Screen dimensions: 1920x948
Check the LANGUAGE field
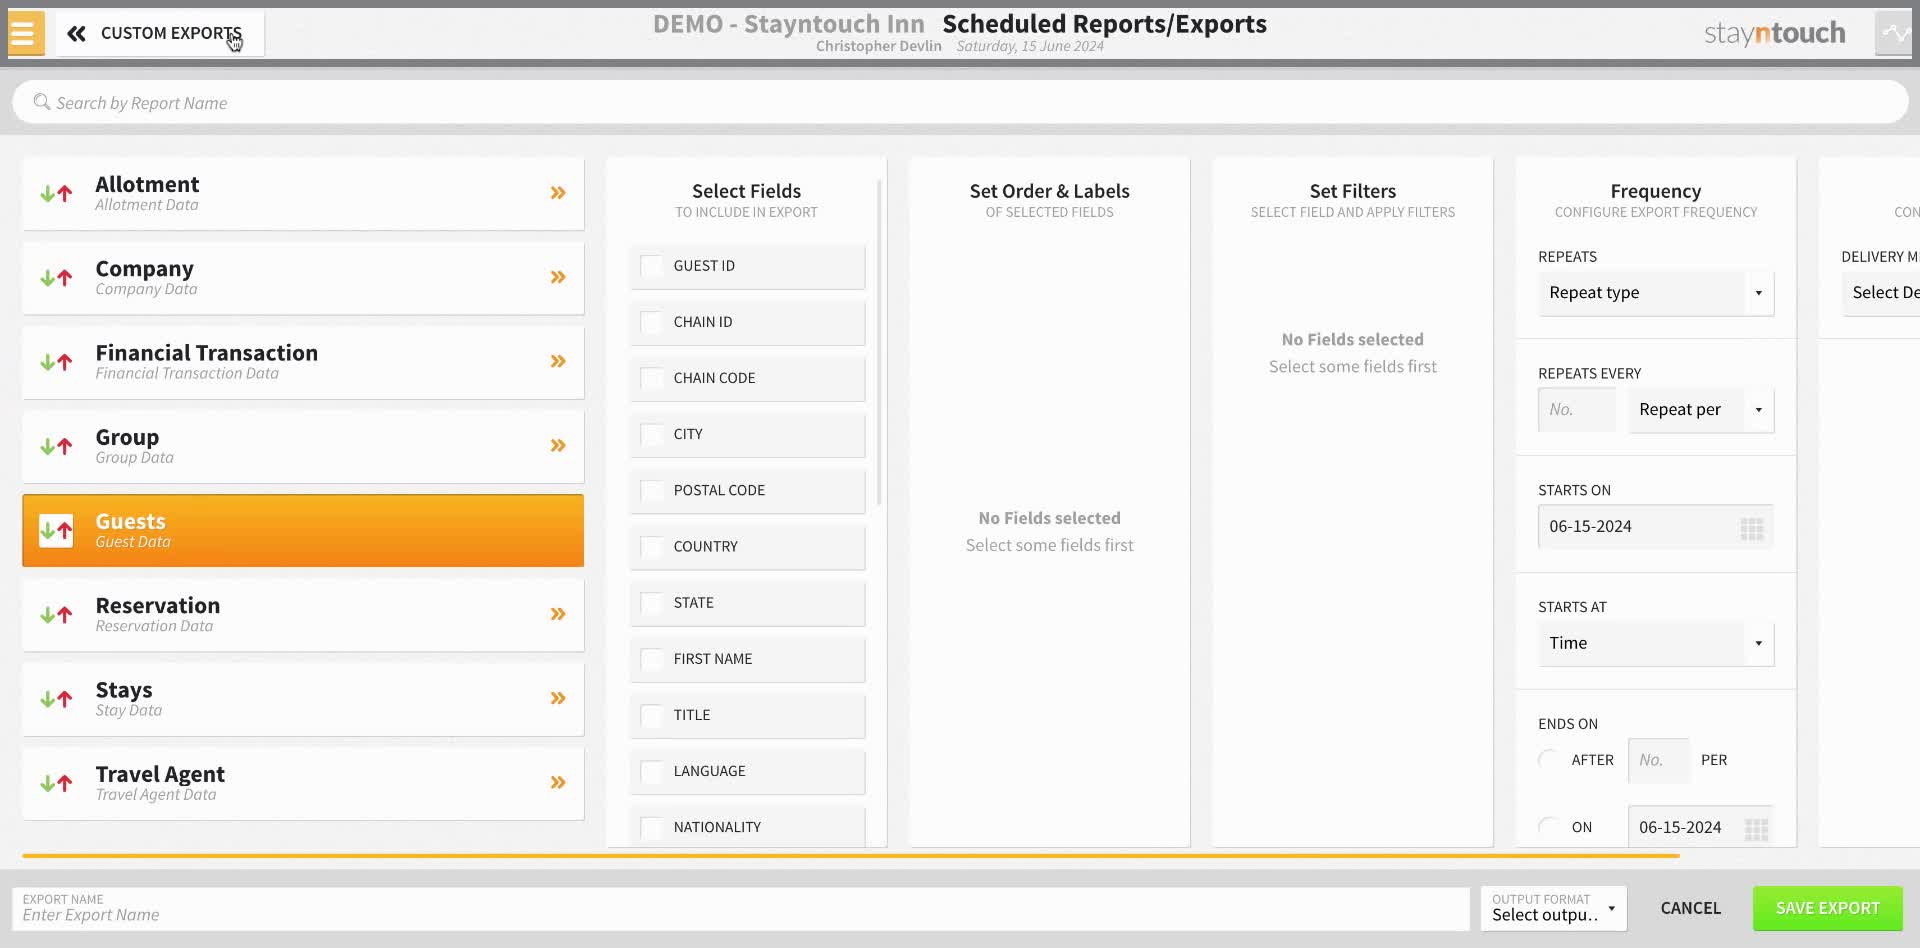tap(651, 771)
